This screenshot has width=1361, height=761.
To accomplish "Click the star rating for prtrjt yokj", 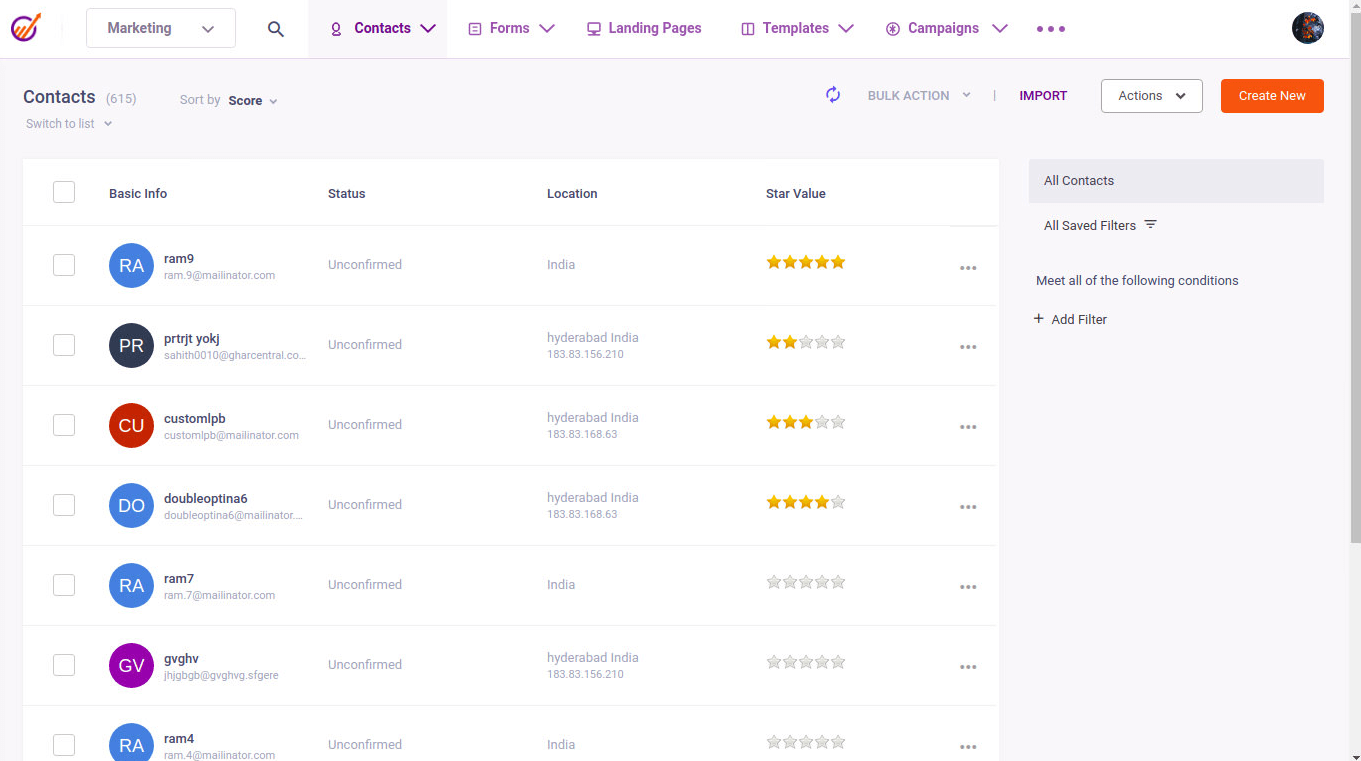I will (x=805, y=342).
